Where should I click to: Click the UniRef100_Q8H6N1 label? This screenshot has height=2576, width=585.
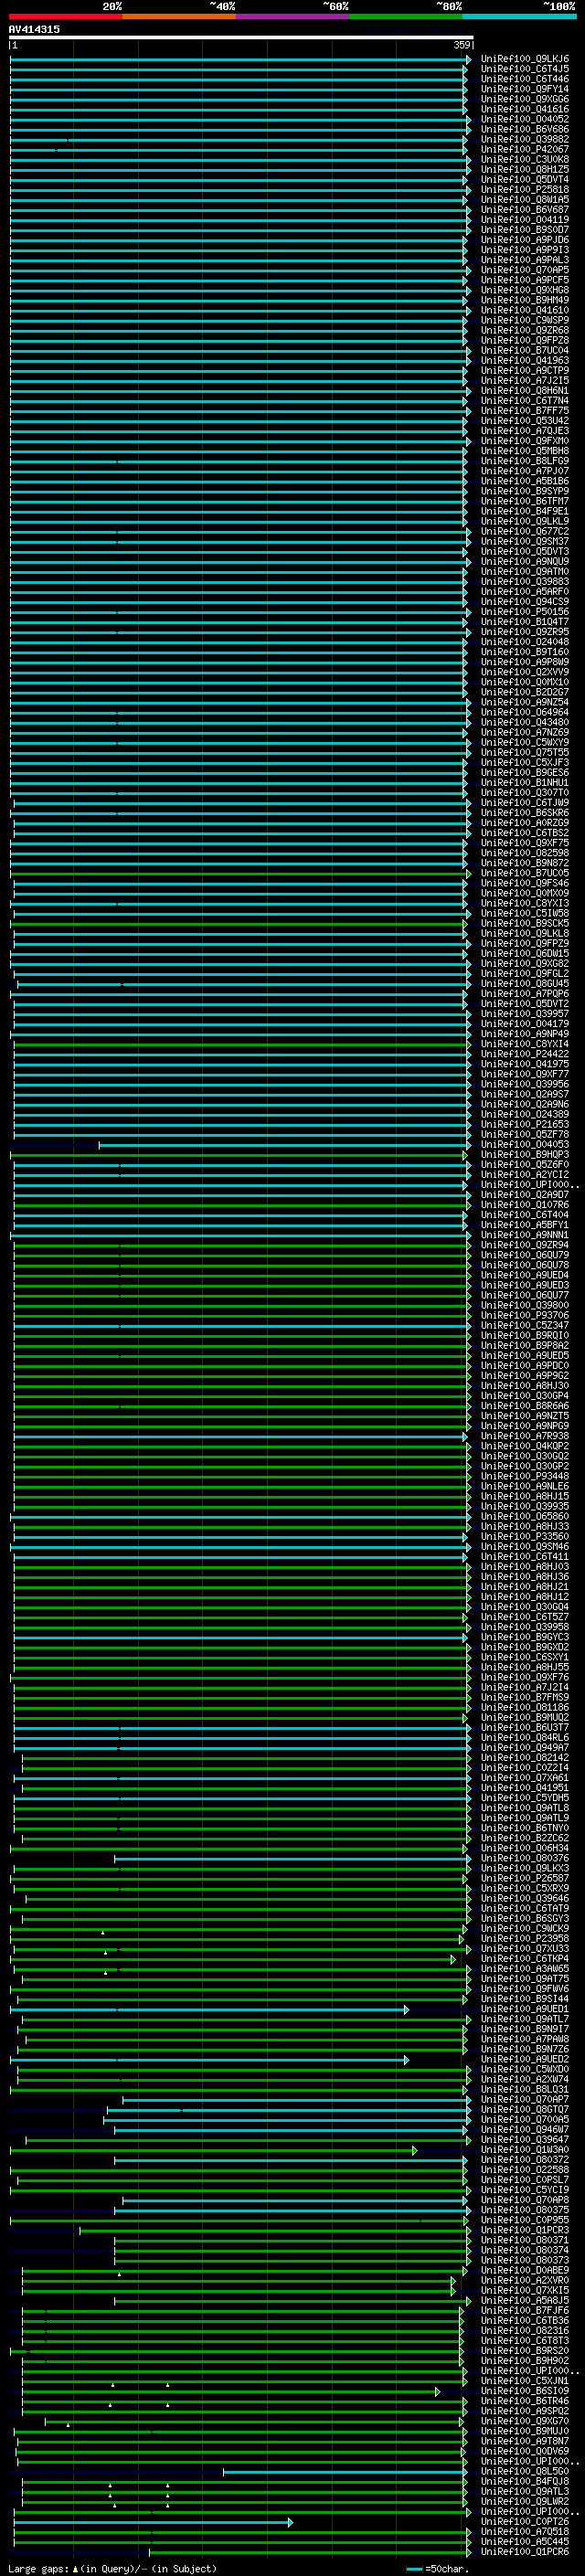click(x=525, y=391)
